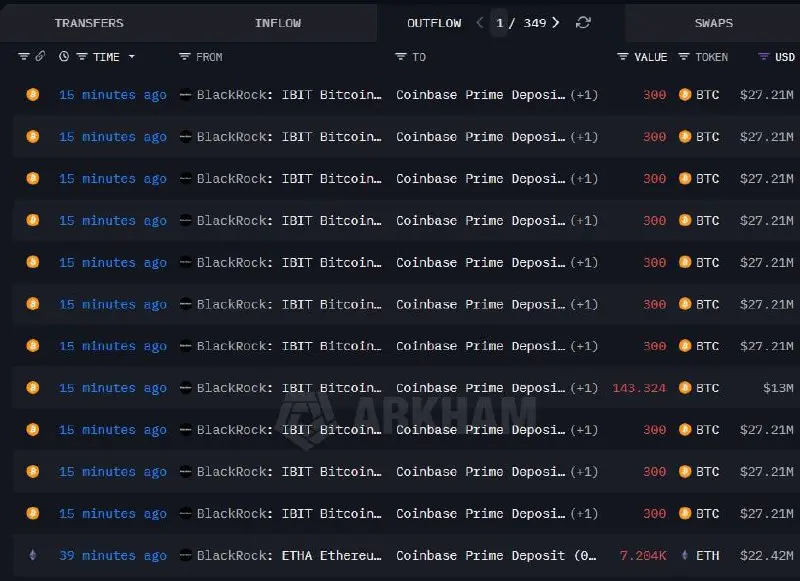Select the OUTFLOW tab
Screen dimensions: 800x581
[434, 23]
